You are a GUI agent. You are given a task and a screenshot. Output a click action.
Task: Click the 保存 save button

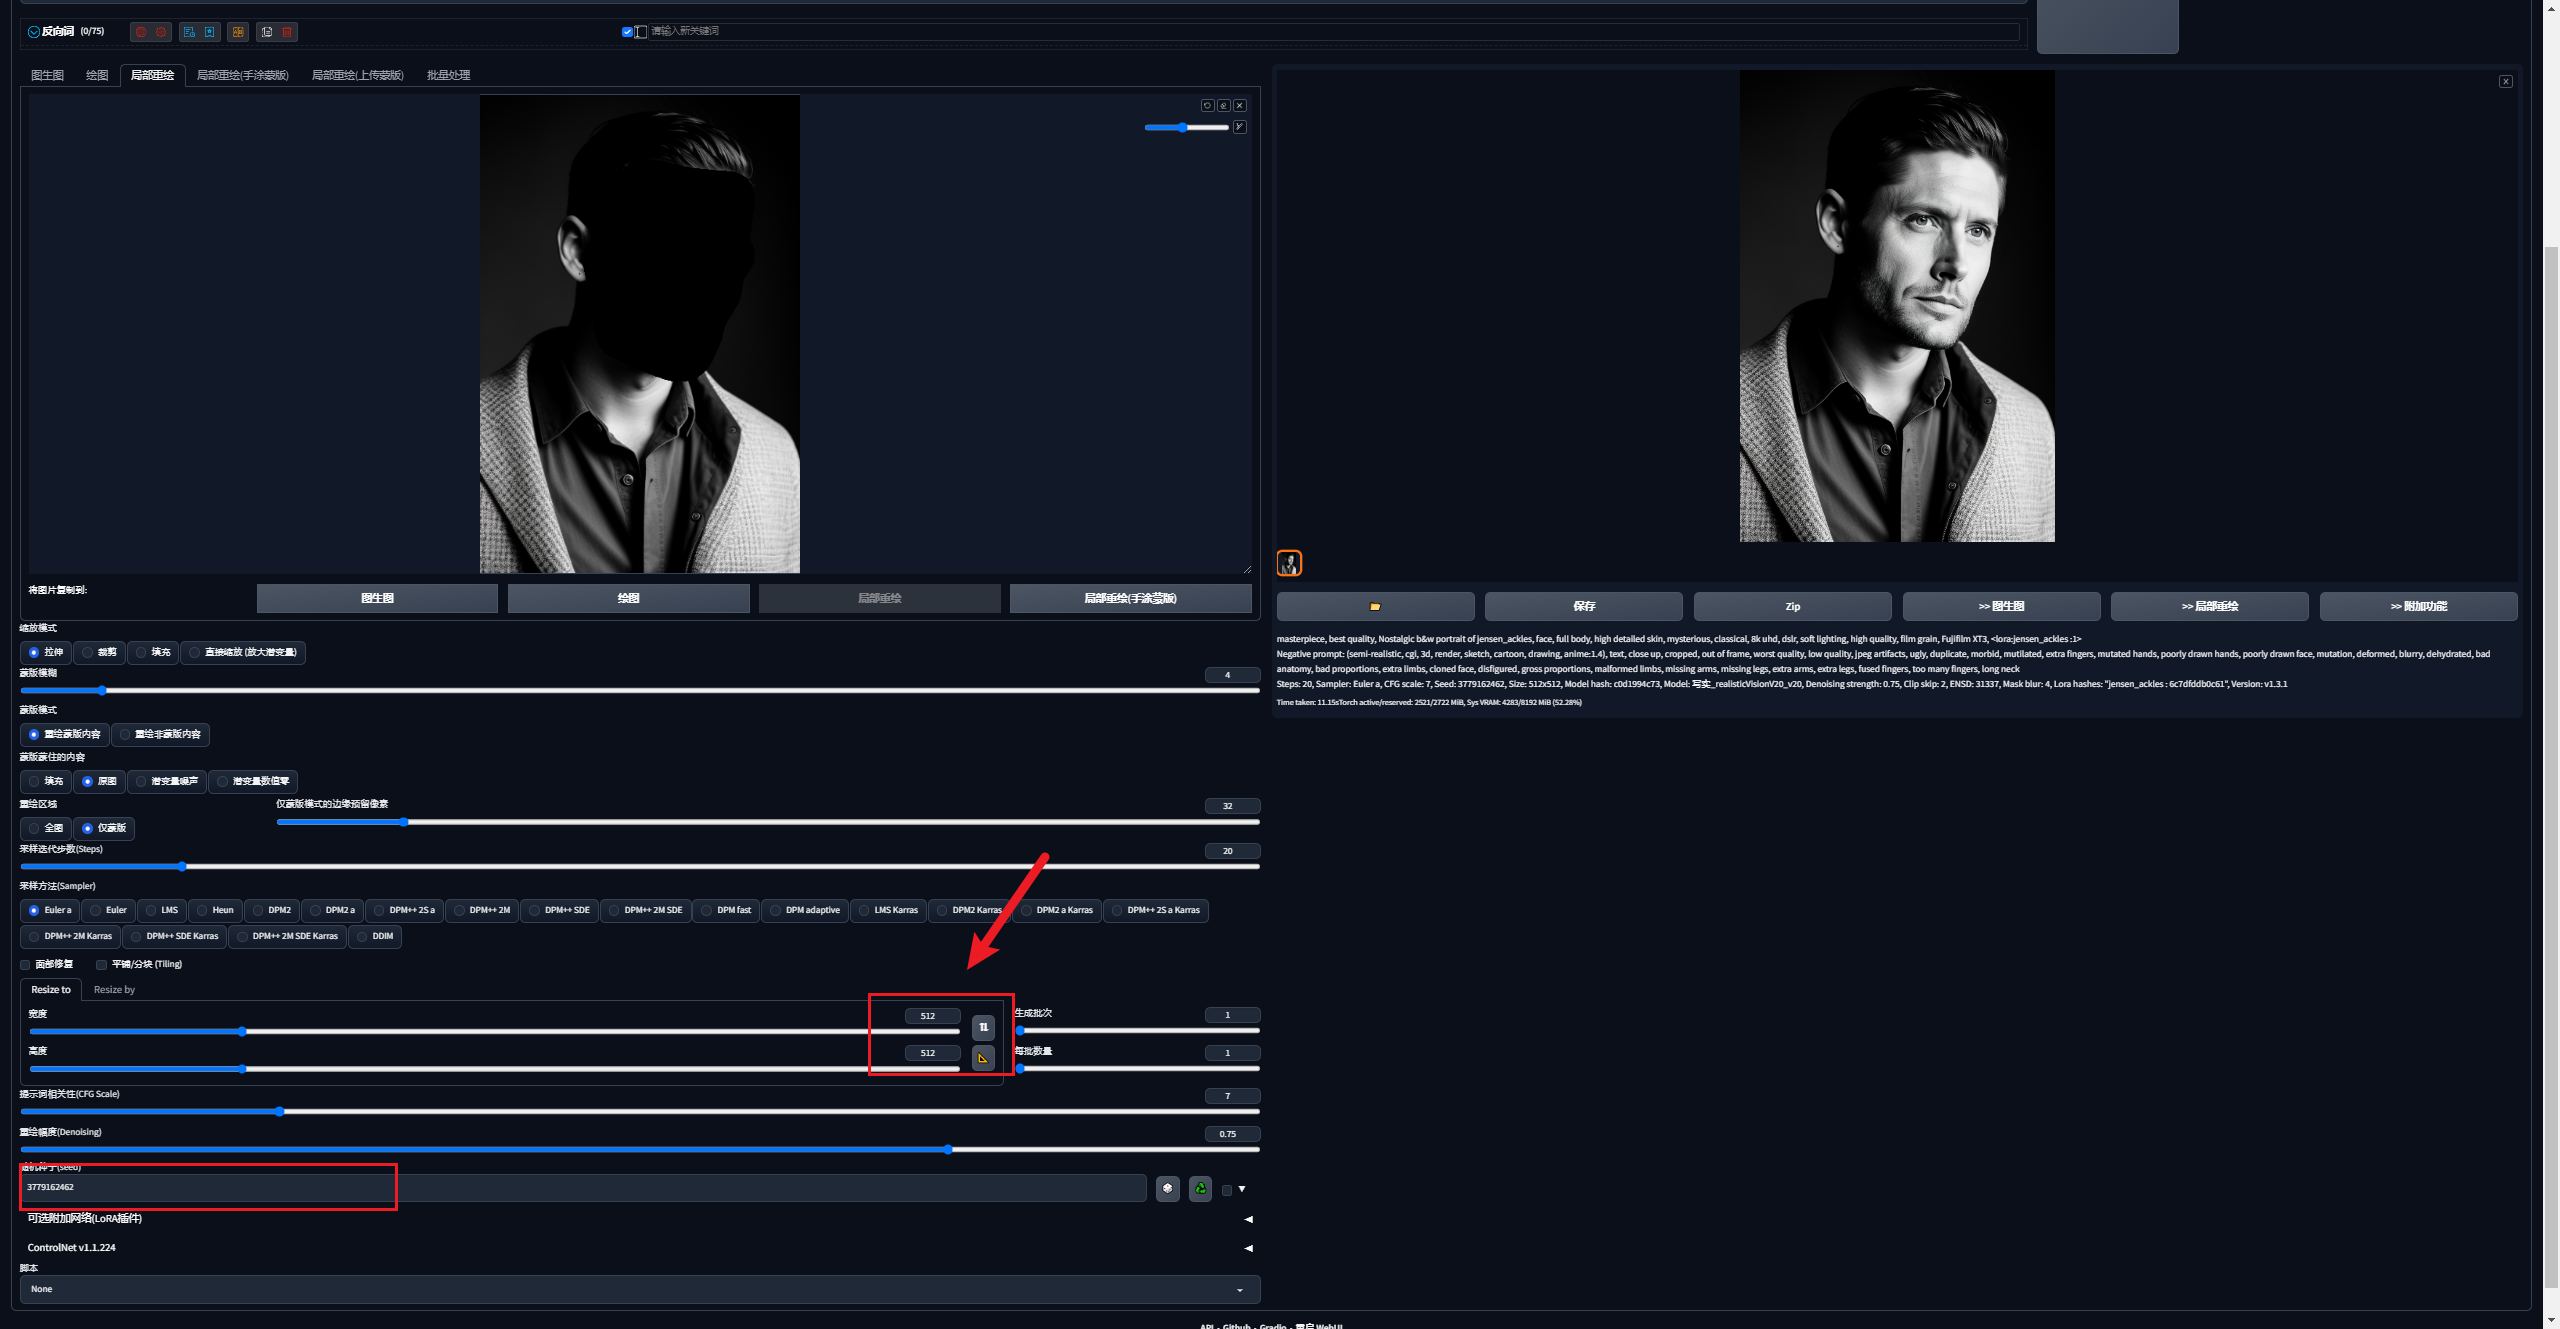point(1583,606)
